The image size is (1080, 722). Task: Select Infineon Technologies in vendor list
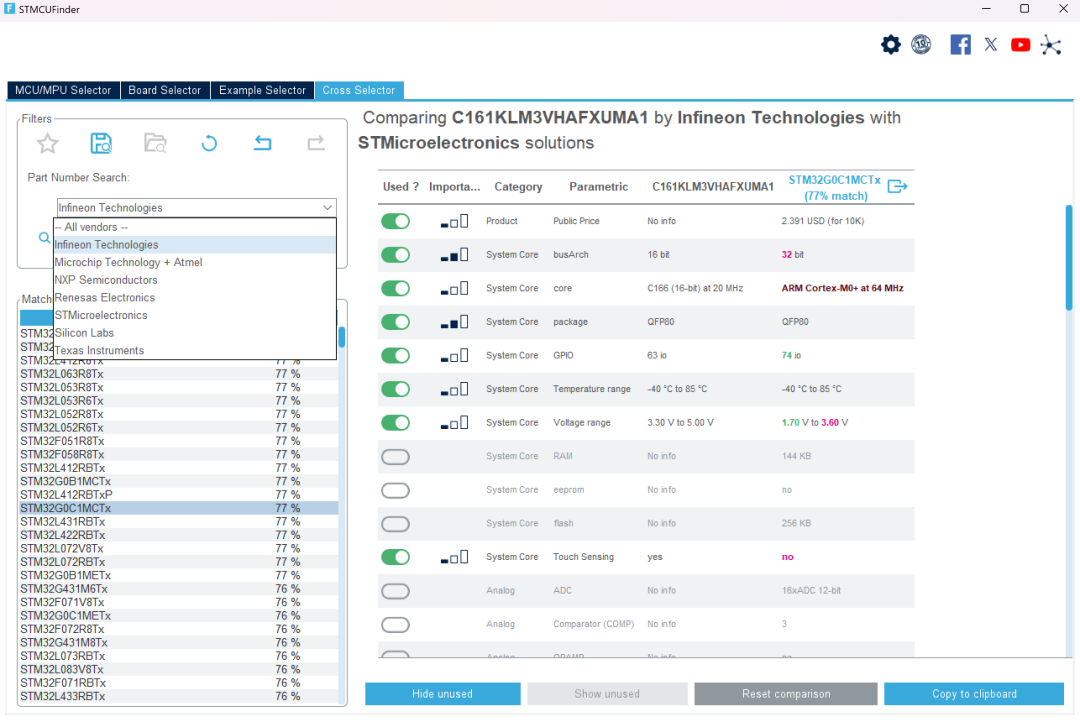(x=195, y=245)
